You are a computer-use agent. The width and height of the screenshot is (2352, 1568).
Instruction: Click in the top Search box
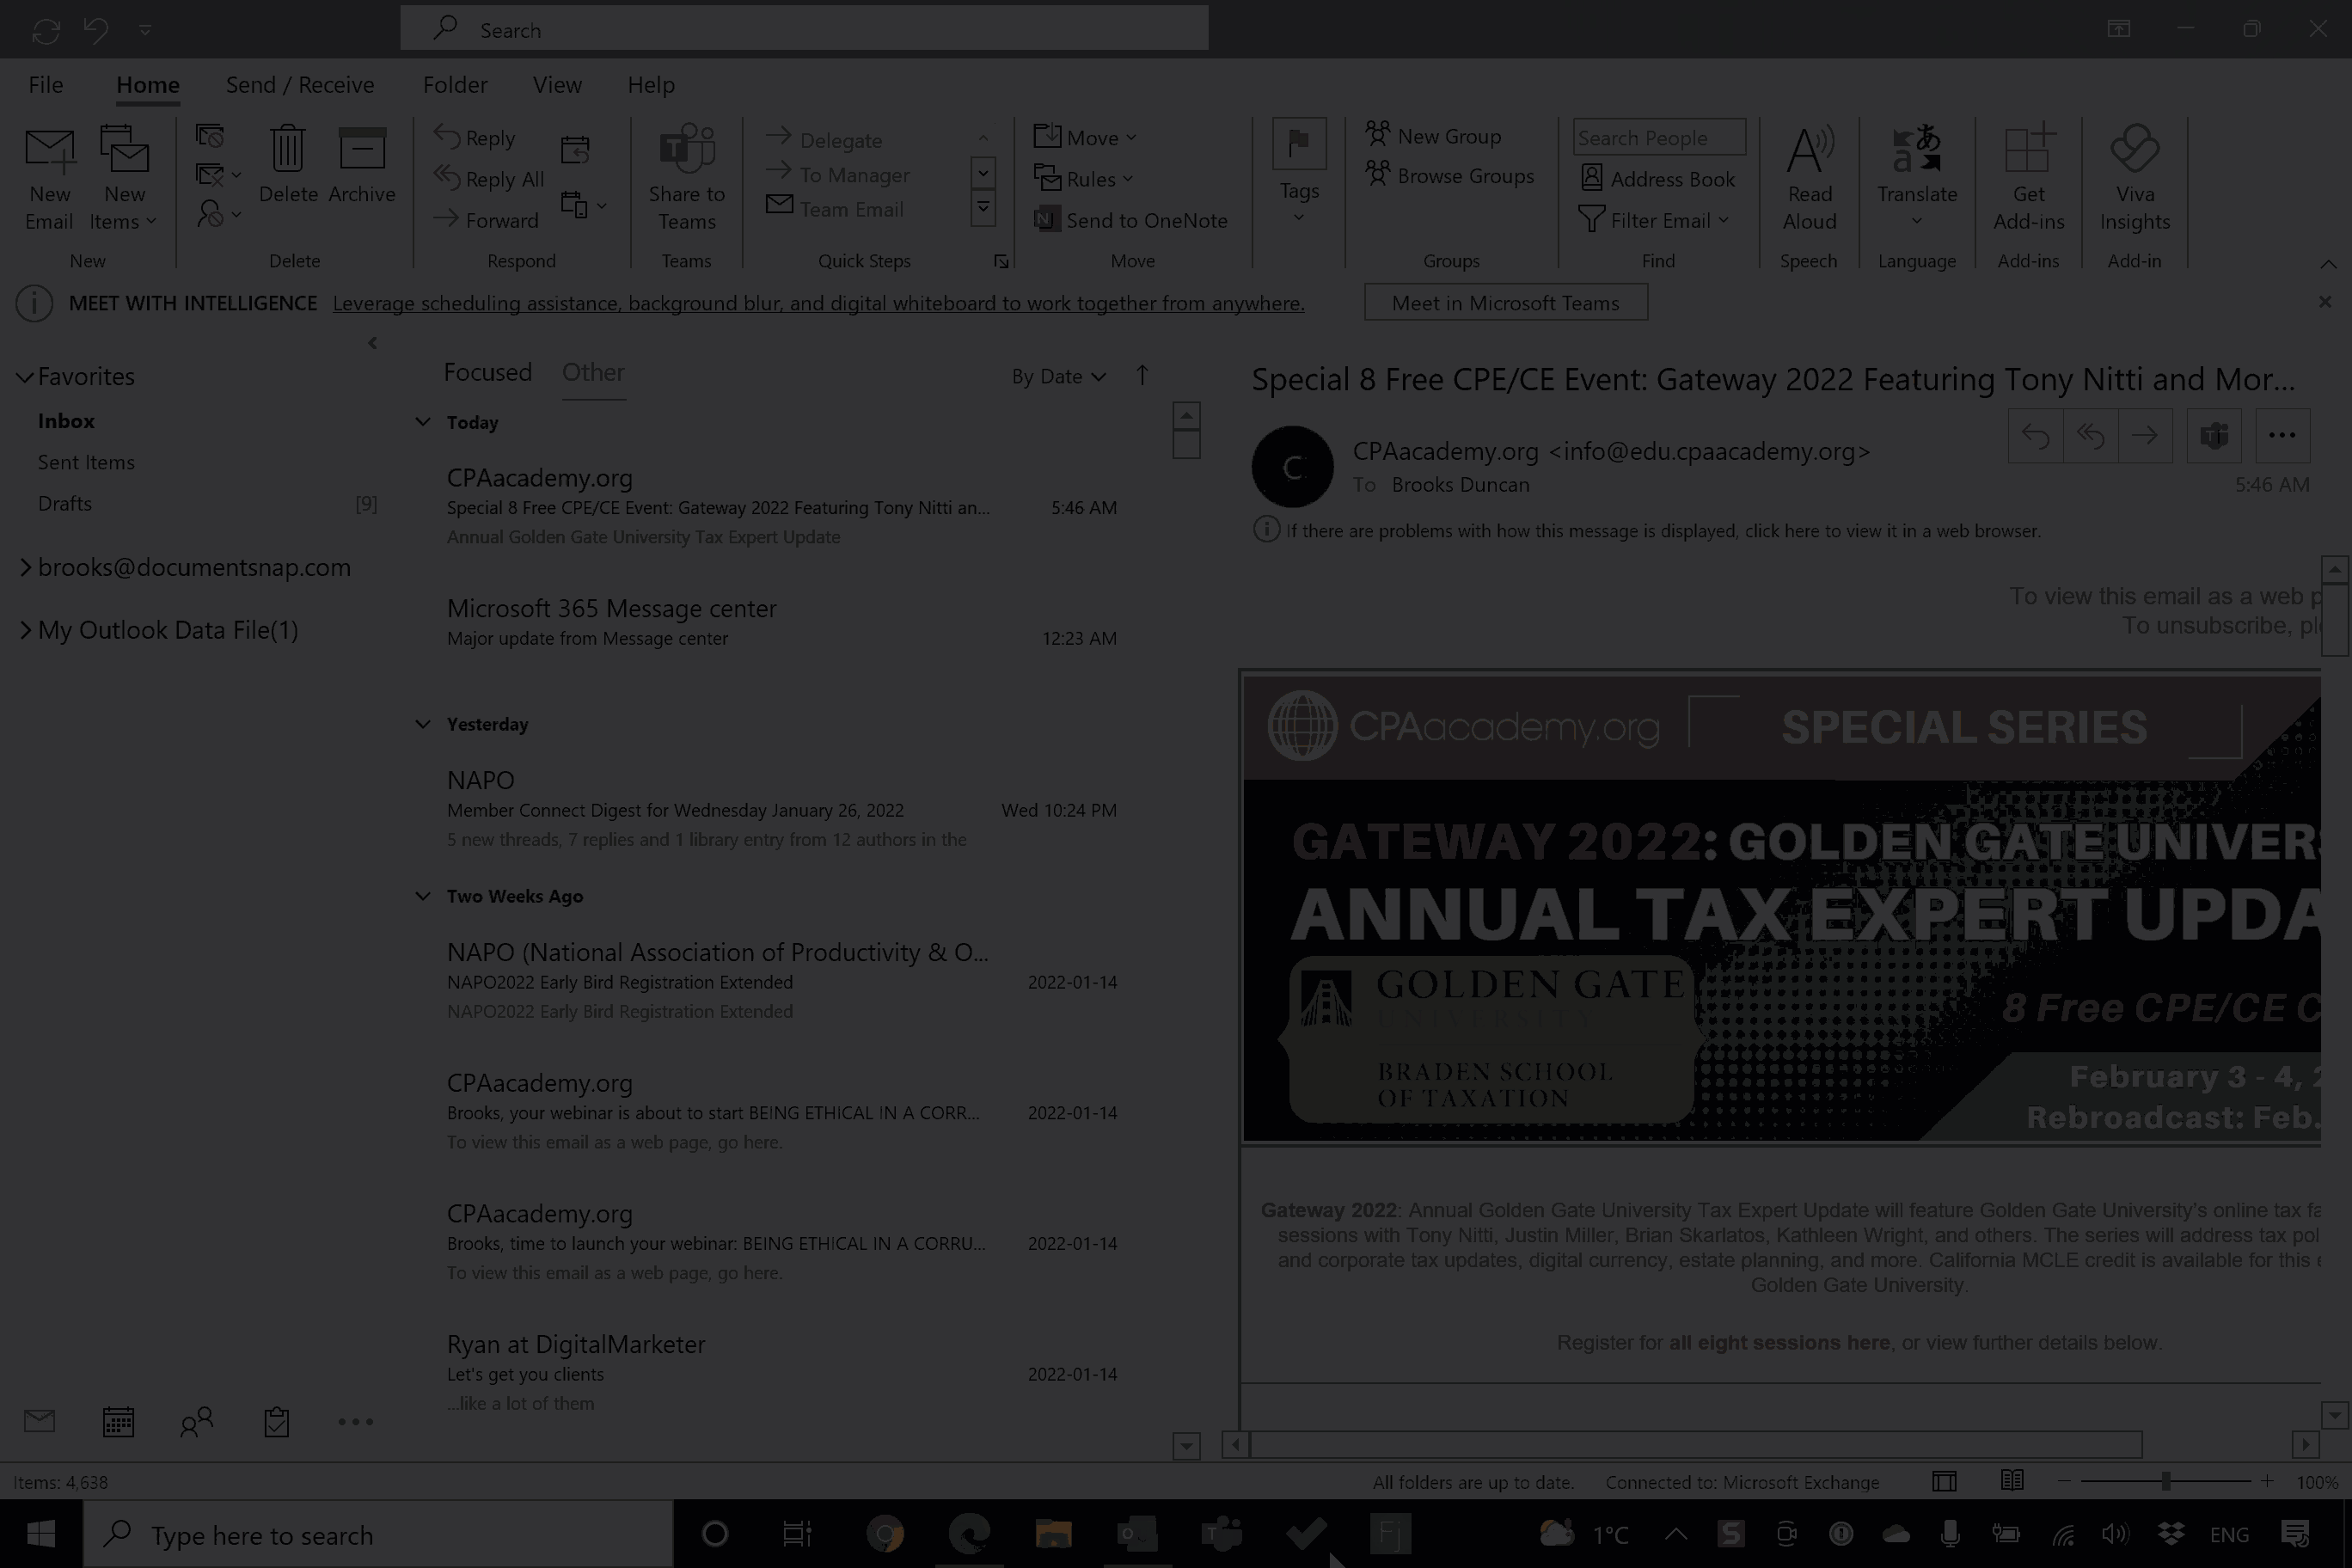[804, 29]
